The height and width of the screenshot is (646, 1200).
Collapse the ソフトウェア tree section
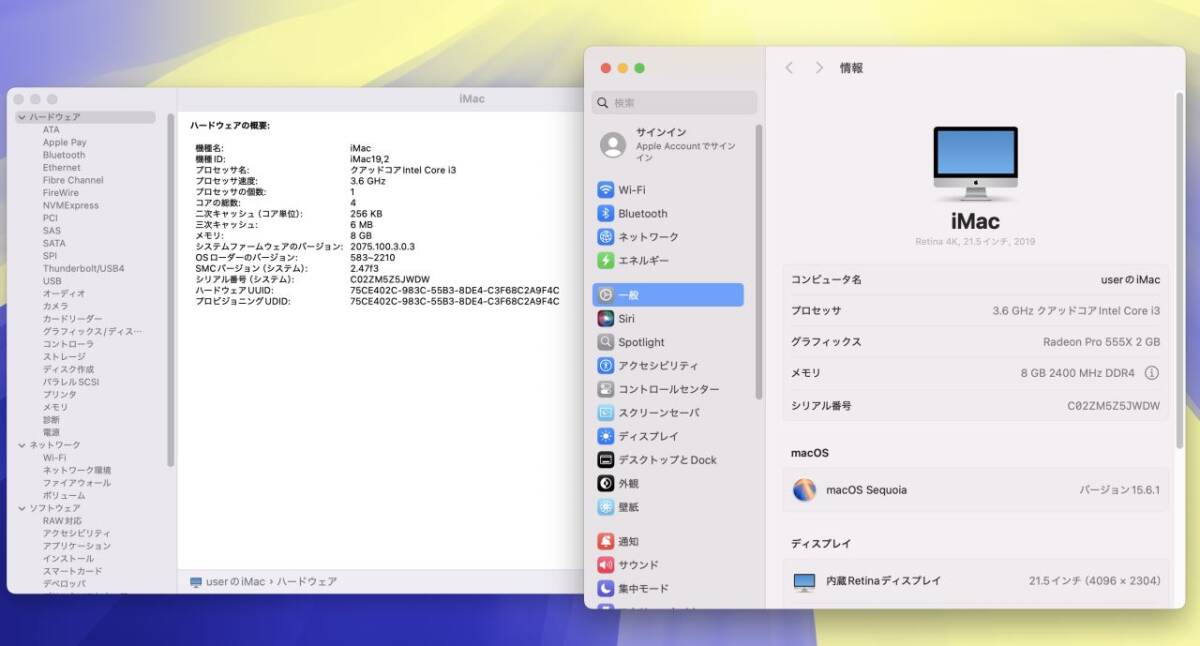click(x=21, y=508)
